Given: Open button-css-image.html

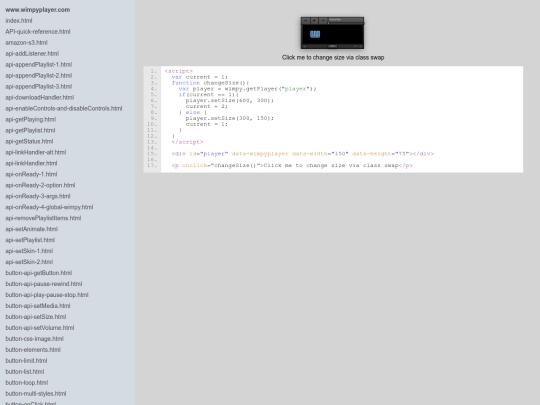Looking at the screenshot, I should 34,339.
